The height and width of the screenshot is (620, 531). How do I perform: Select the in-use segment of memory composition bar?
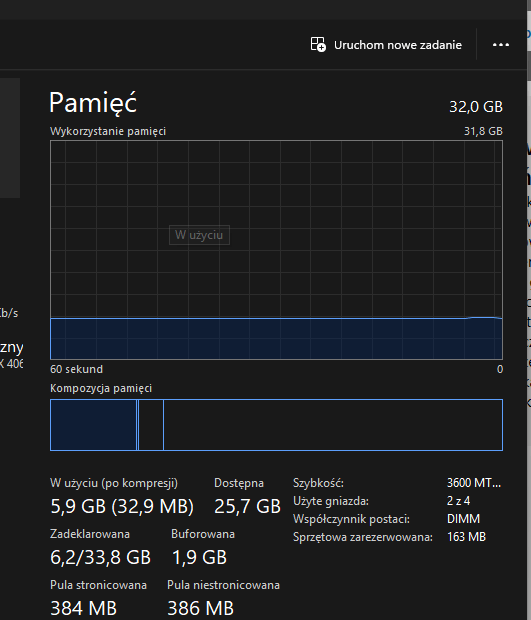93,425
